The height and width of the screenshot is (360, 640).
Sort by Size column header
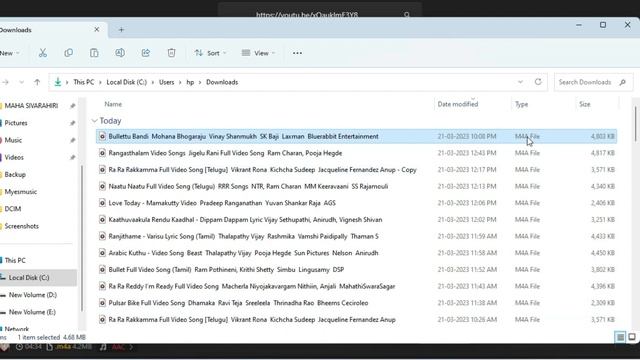point(584,104)
